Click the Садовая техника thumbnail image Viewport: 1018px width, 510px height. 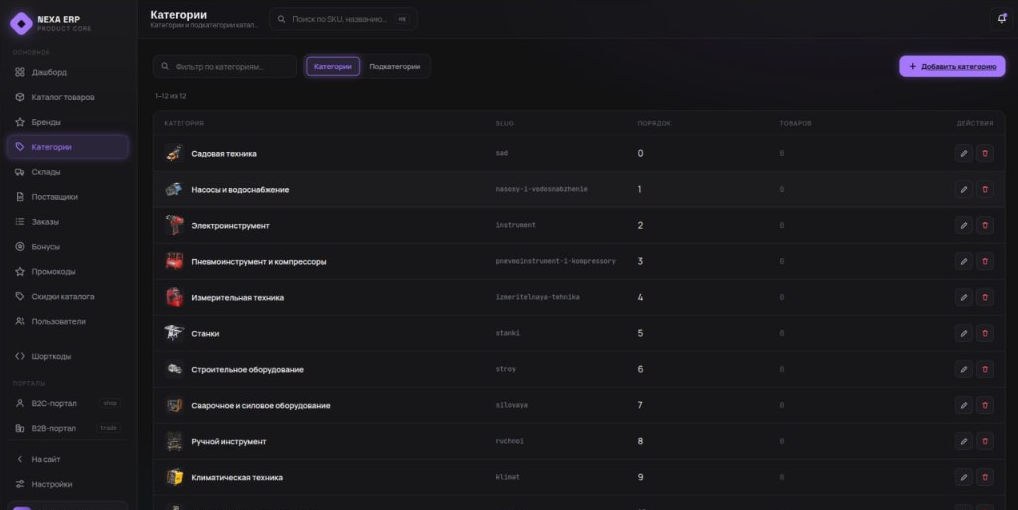click(174, 153)
